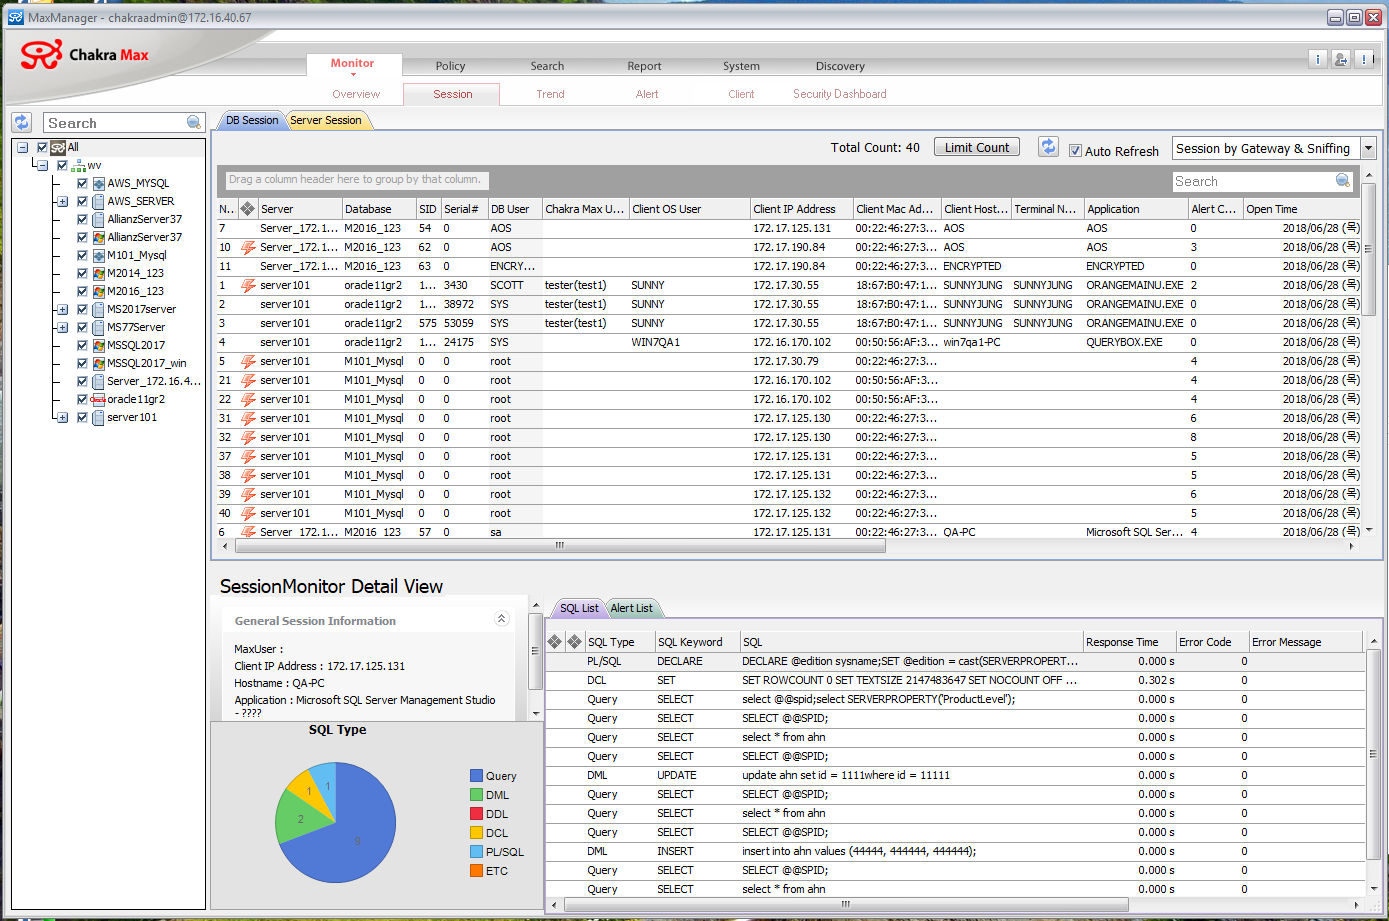Open the Overview sub-tab link

pyautogui.click(x=356, y=94)
